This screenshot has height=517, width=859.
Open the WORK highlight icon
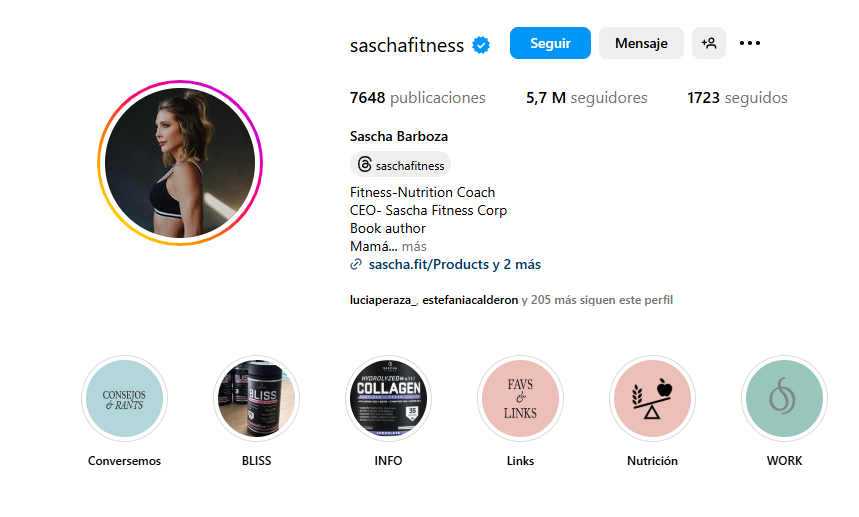[x=784, y=399]
